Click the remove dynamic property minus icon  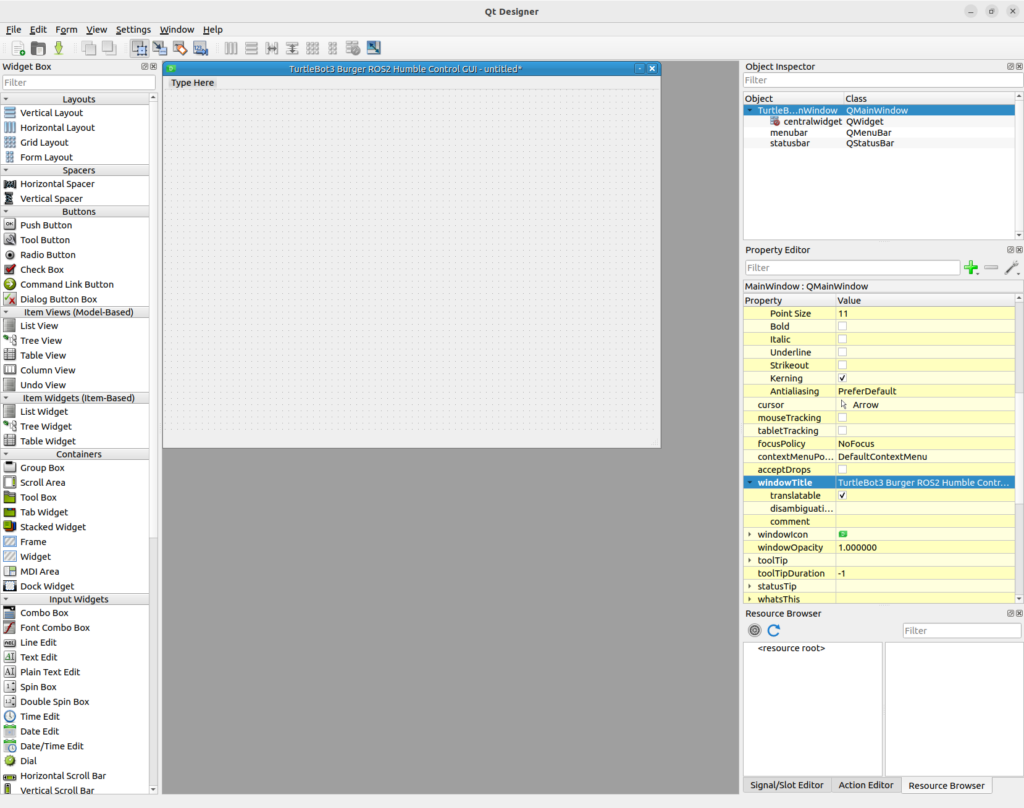click(x=991, y=268)
